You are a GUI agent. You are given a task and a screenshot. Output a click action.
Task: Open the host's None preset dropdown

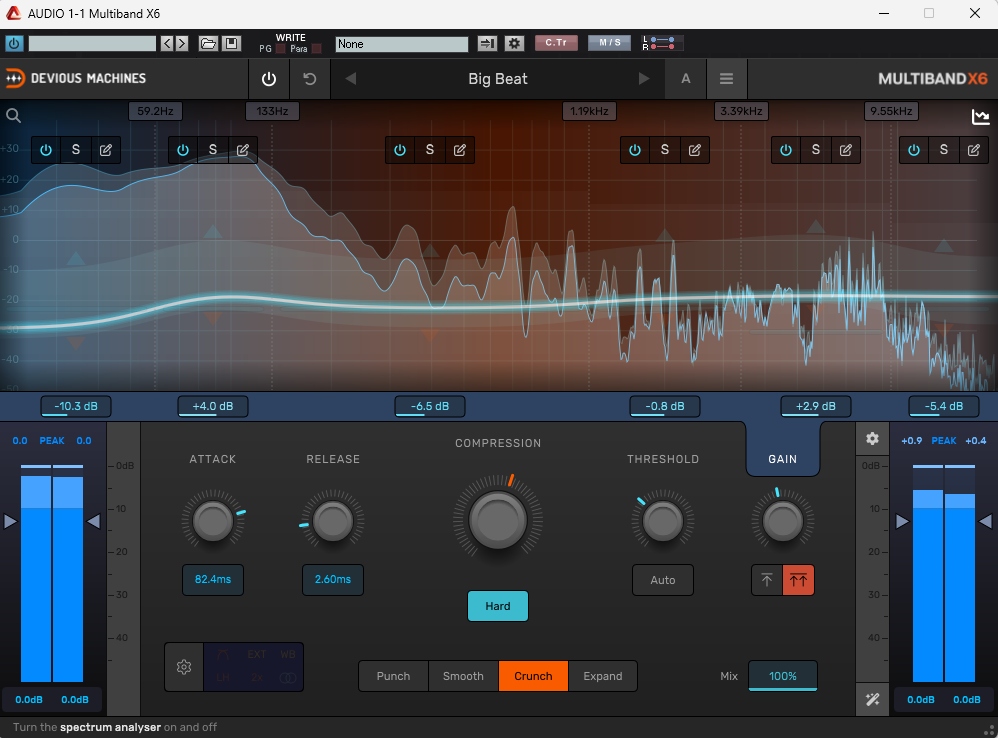click(x=402, y=44)
